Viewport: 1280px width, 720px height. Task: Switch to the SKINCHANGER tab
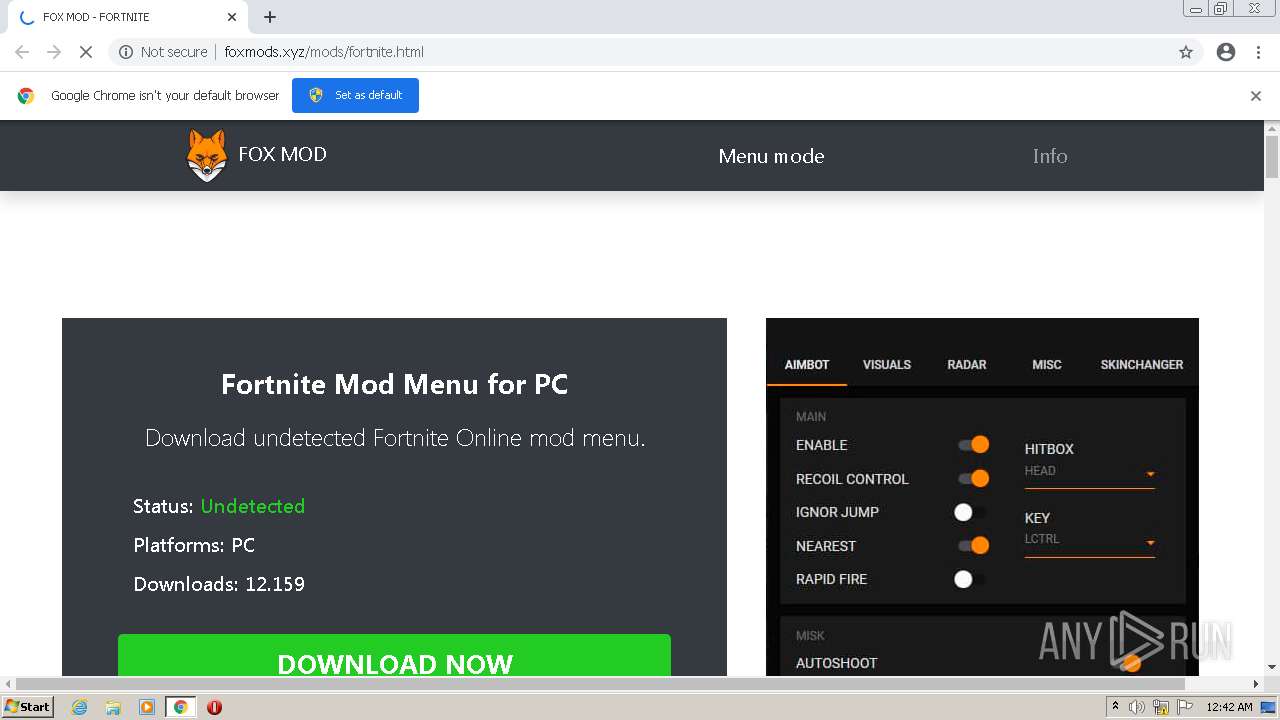point(1142,365)
